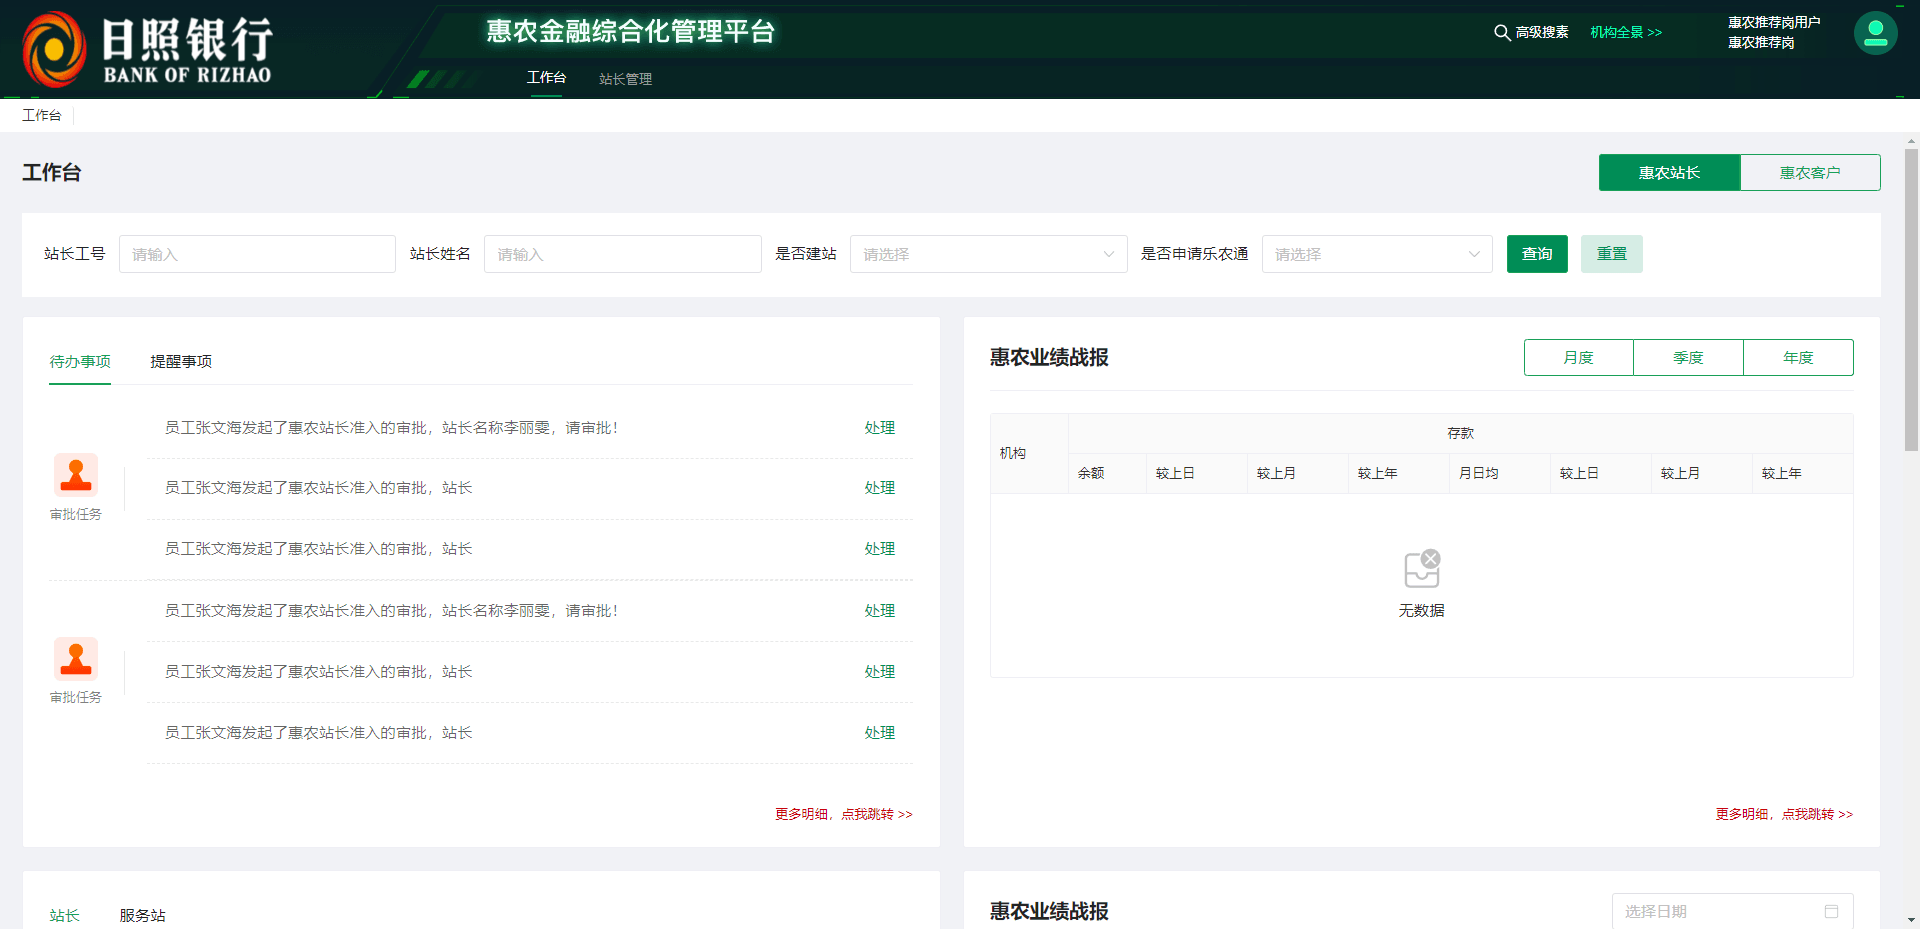Viewport: 1920px width, 929px height.
Task: Click the second 审批任务 stamp icon
Action: click(76, 659)
